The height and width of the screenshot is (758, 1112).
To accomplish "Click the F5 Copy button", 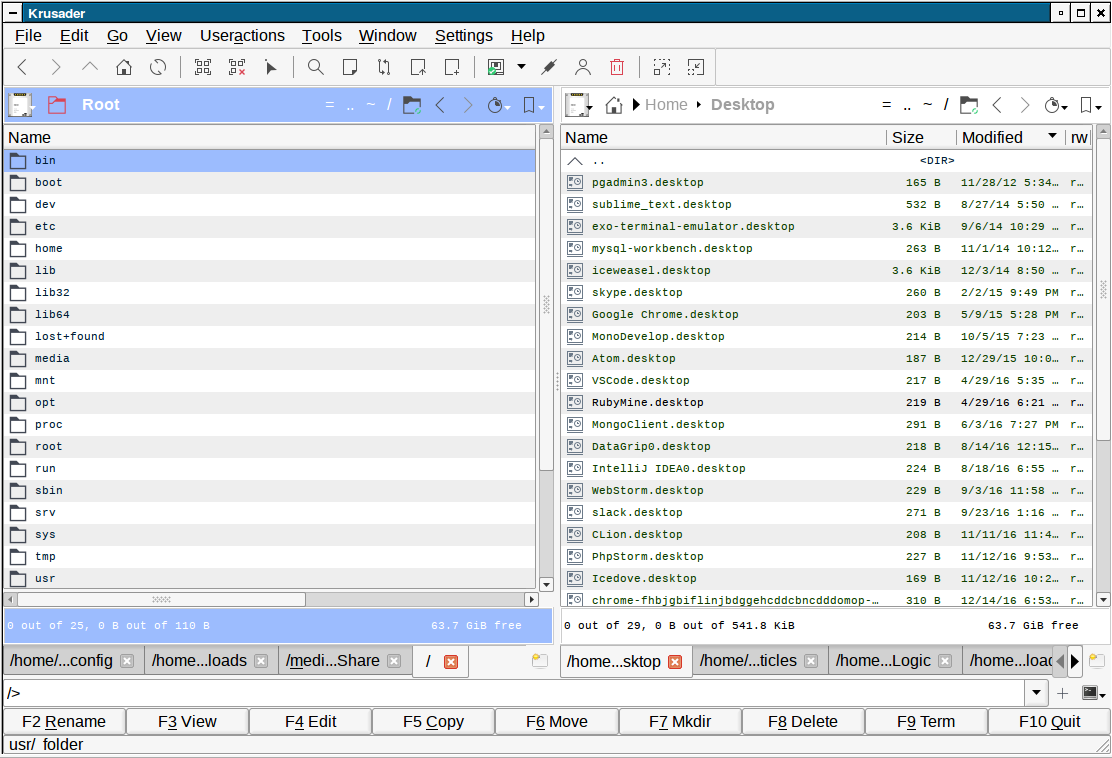I will 433,722.
